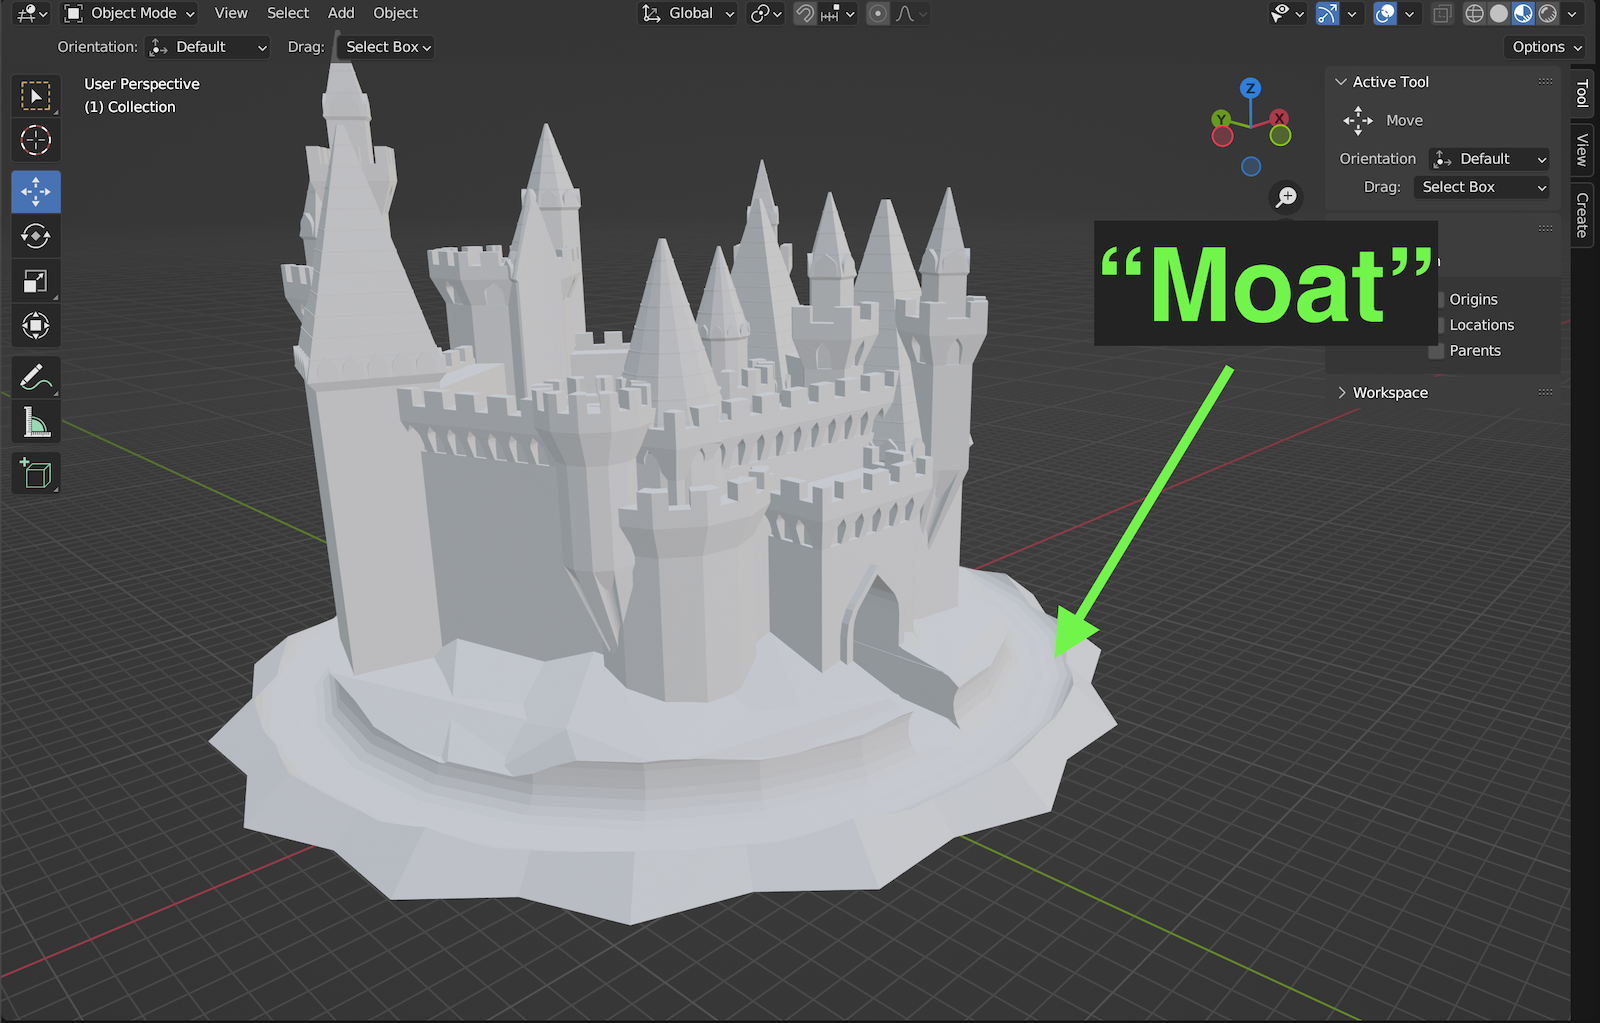This screenshot has width=1600, height=1023.
Task: Enable the Parents checkbox
Action: [1436, 351]
